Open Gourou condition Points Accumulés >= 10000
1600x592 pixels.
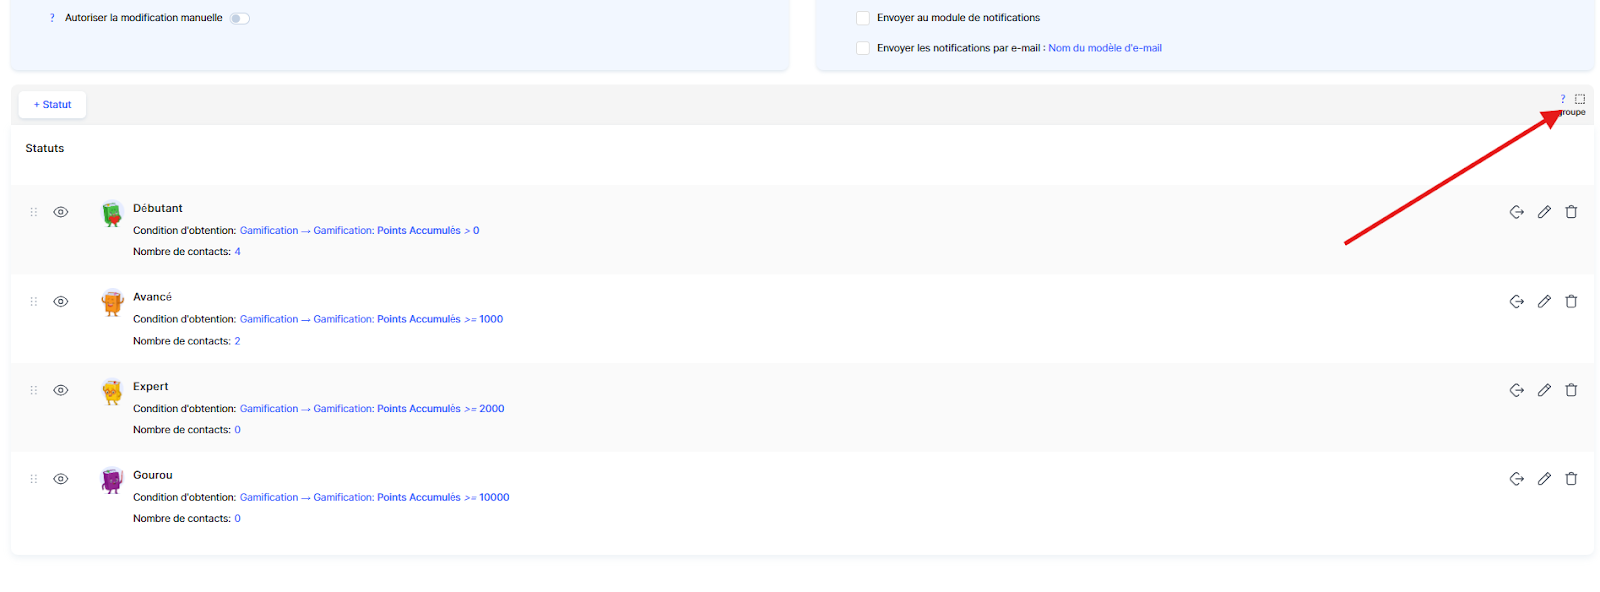pos(374,498)
